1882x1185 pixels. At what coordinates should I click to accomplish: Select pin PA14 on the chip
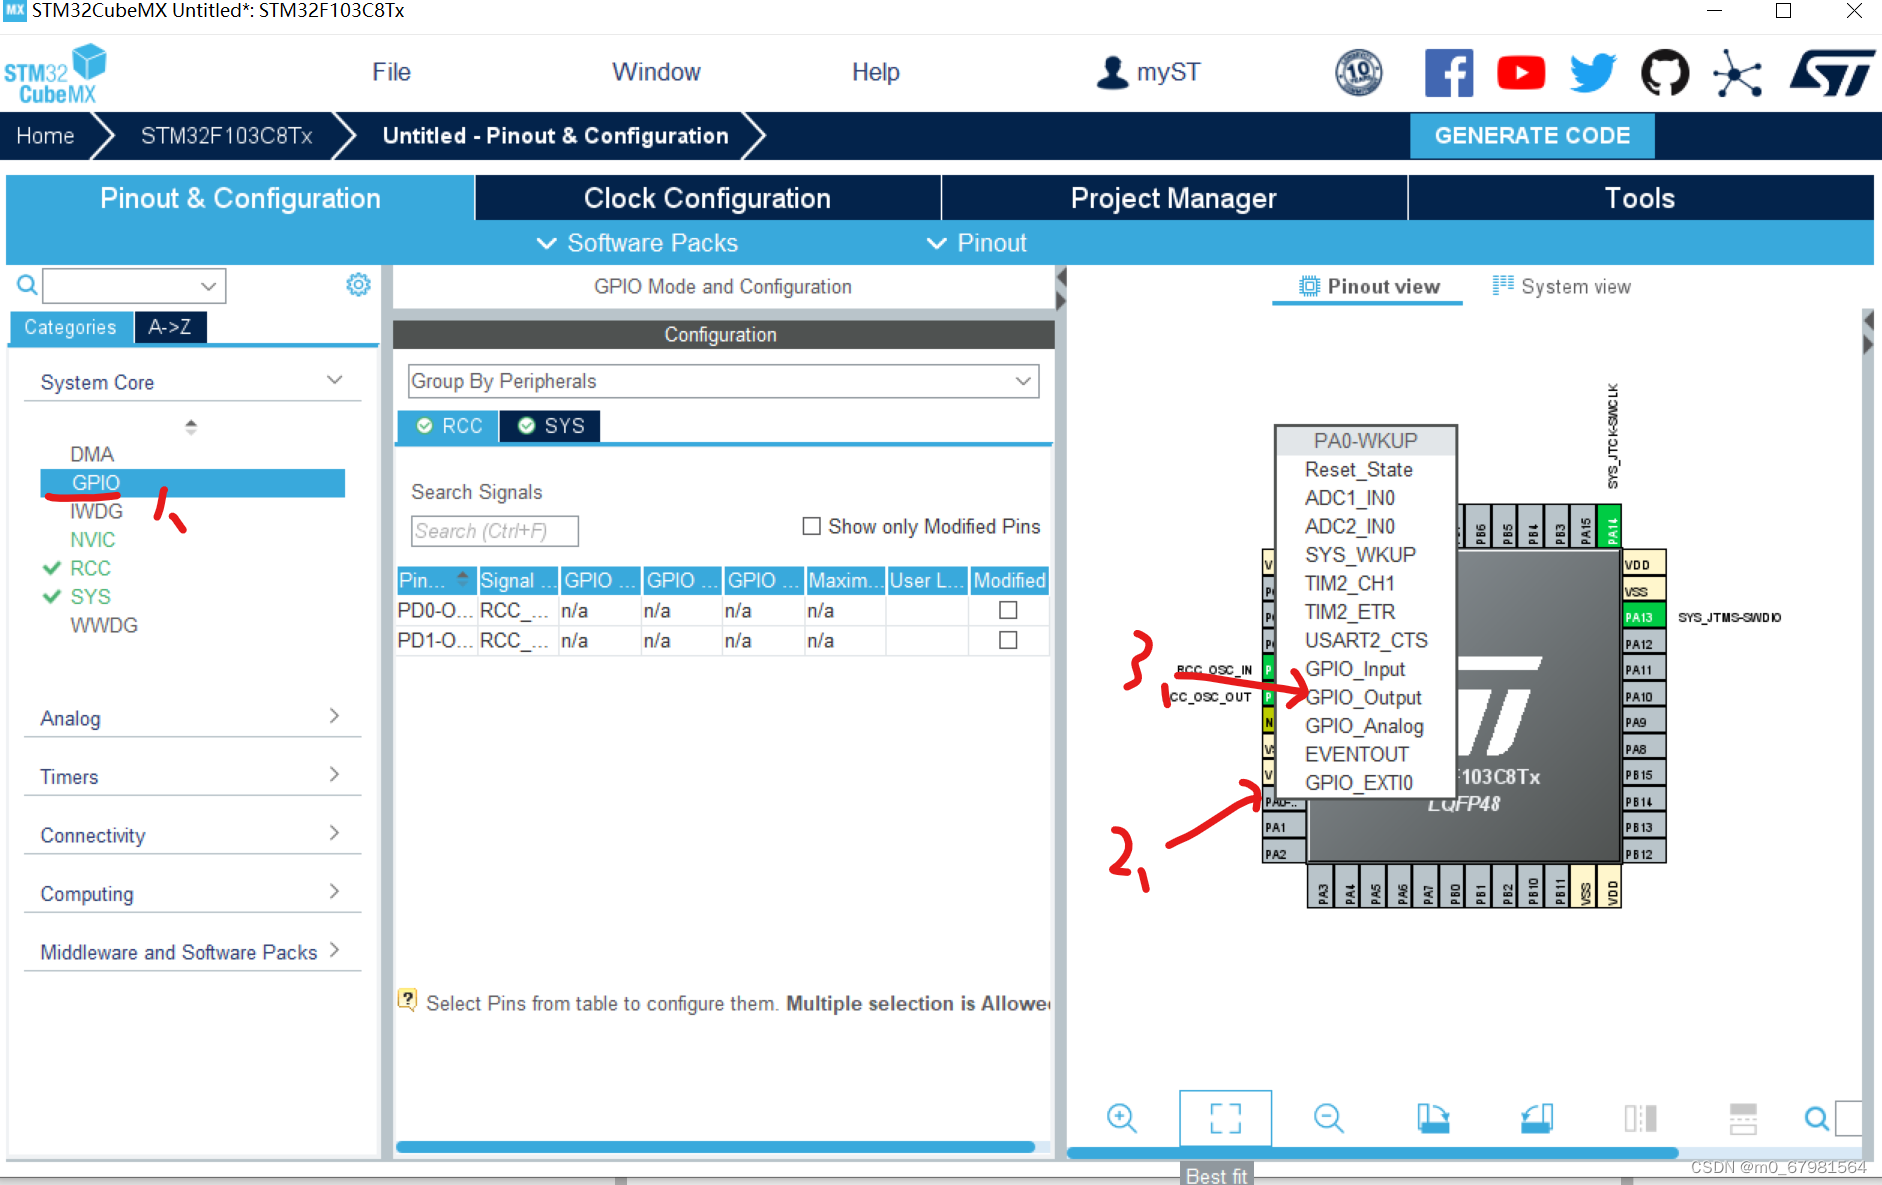point(1611,527)
